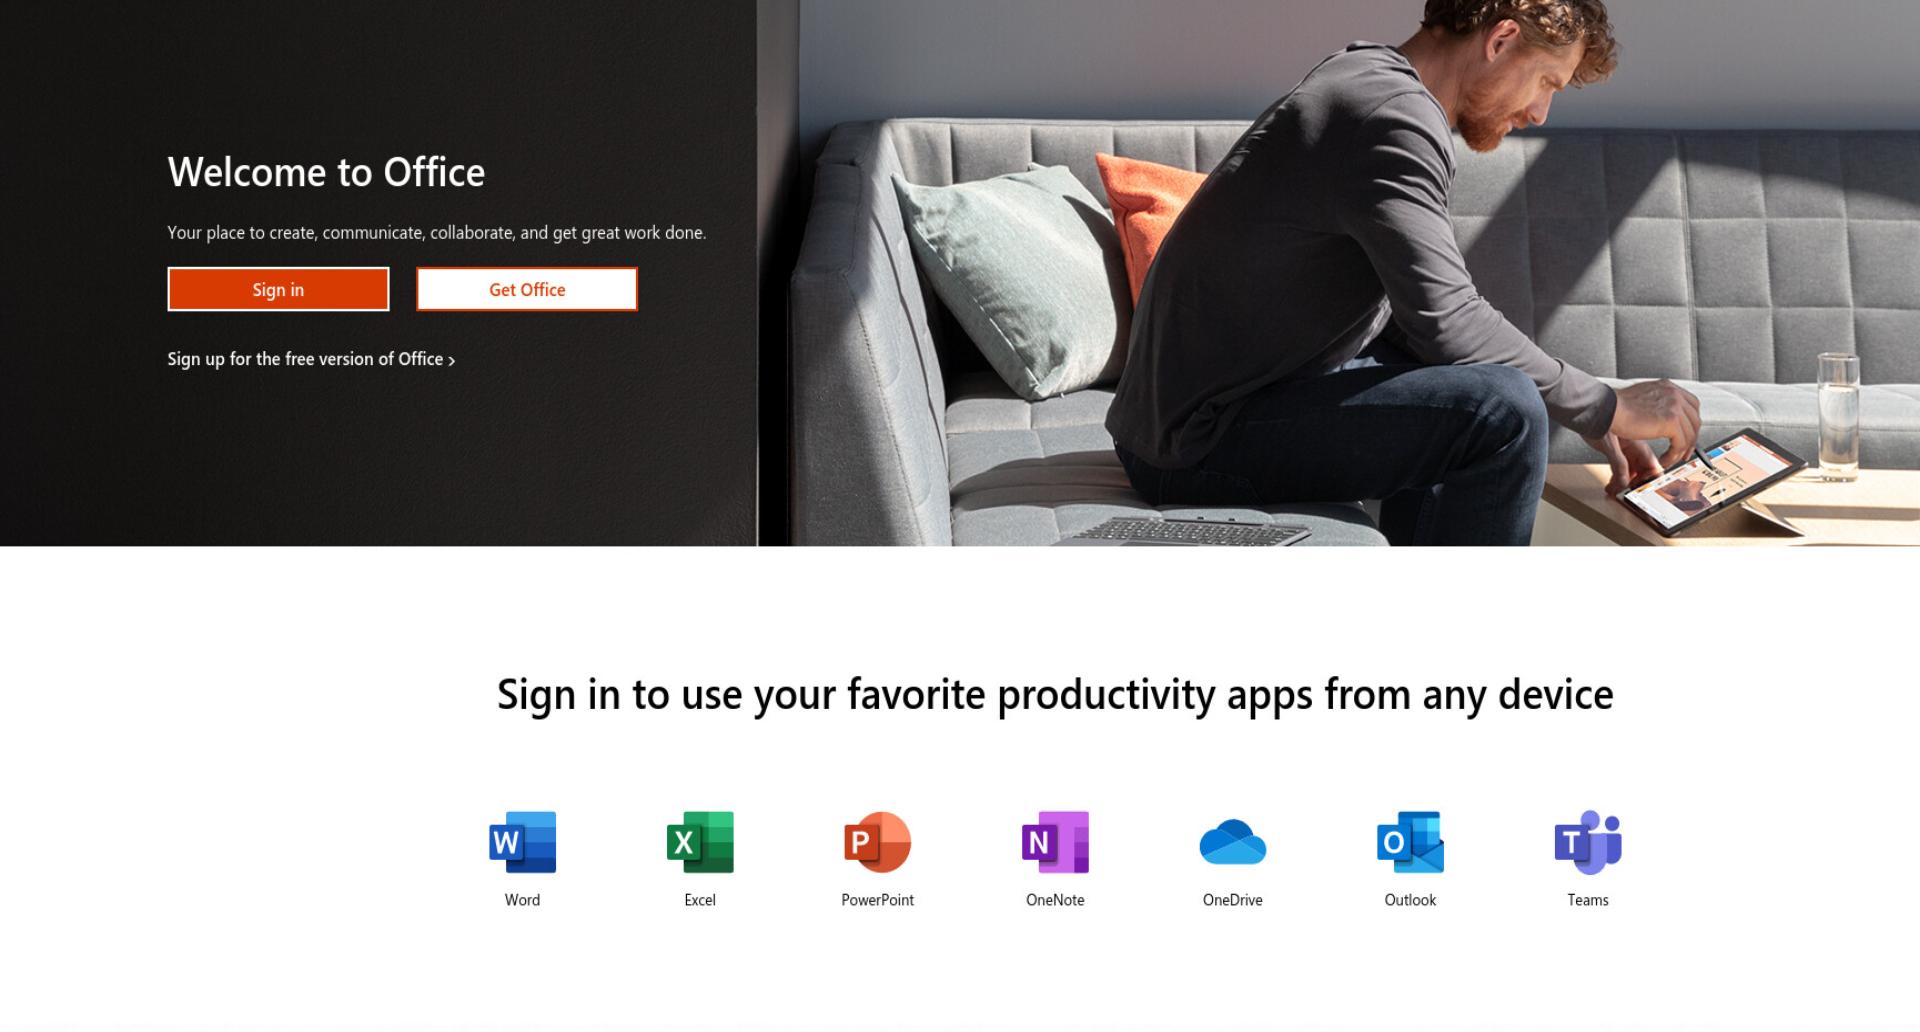
Task: Follow the free version sign-up link
Action: (311, 359)
